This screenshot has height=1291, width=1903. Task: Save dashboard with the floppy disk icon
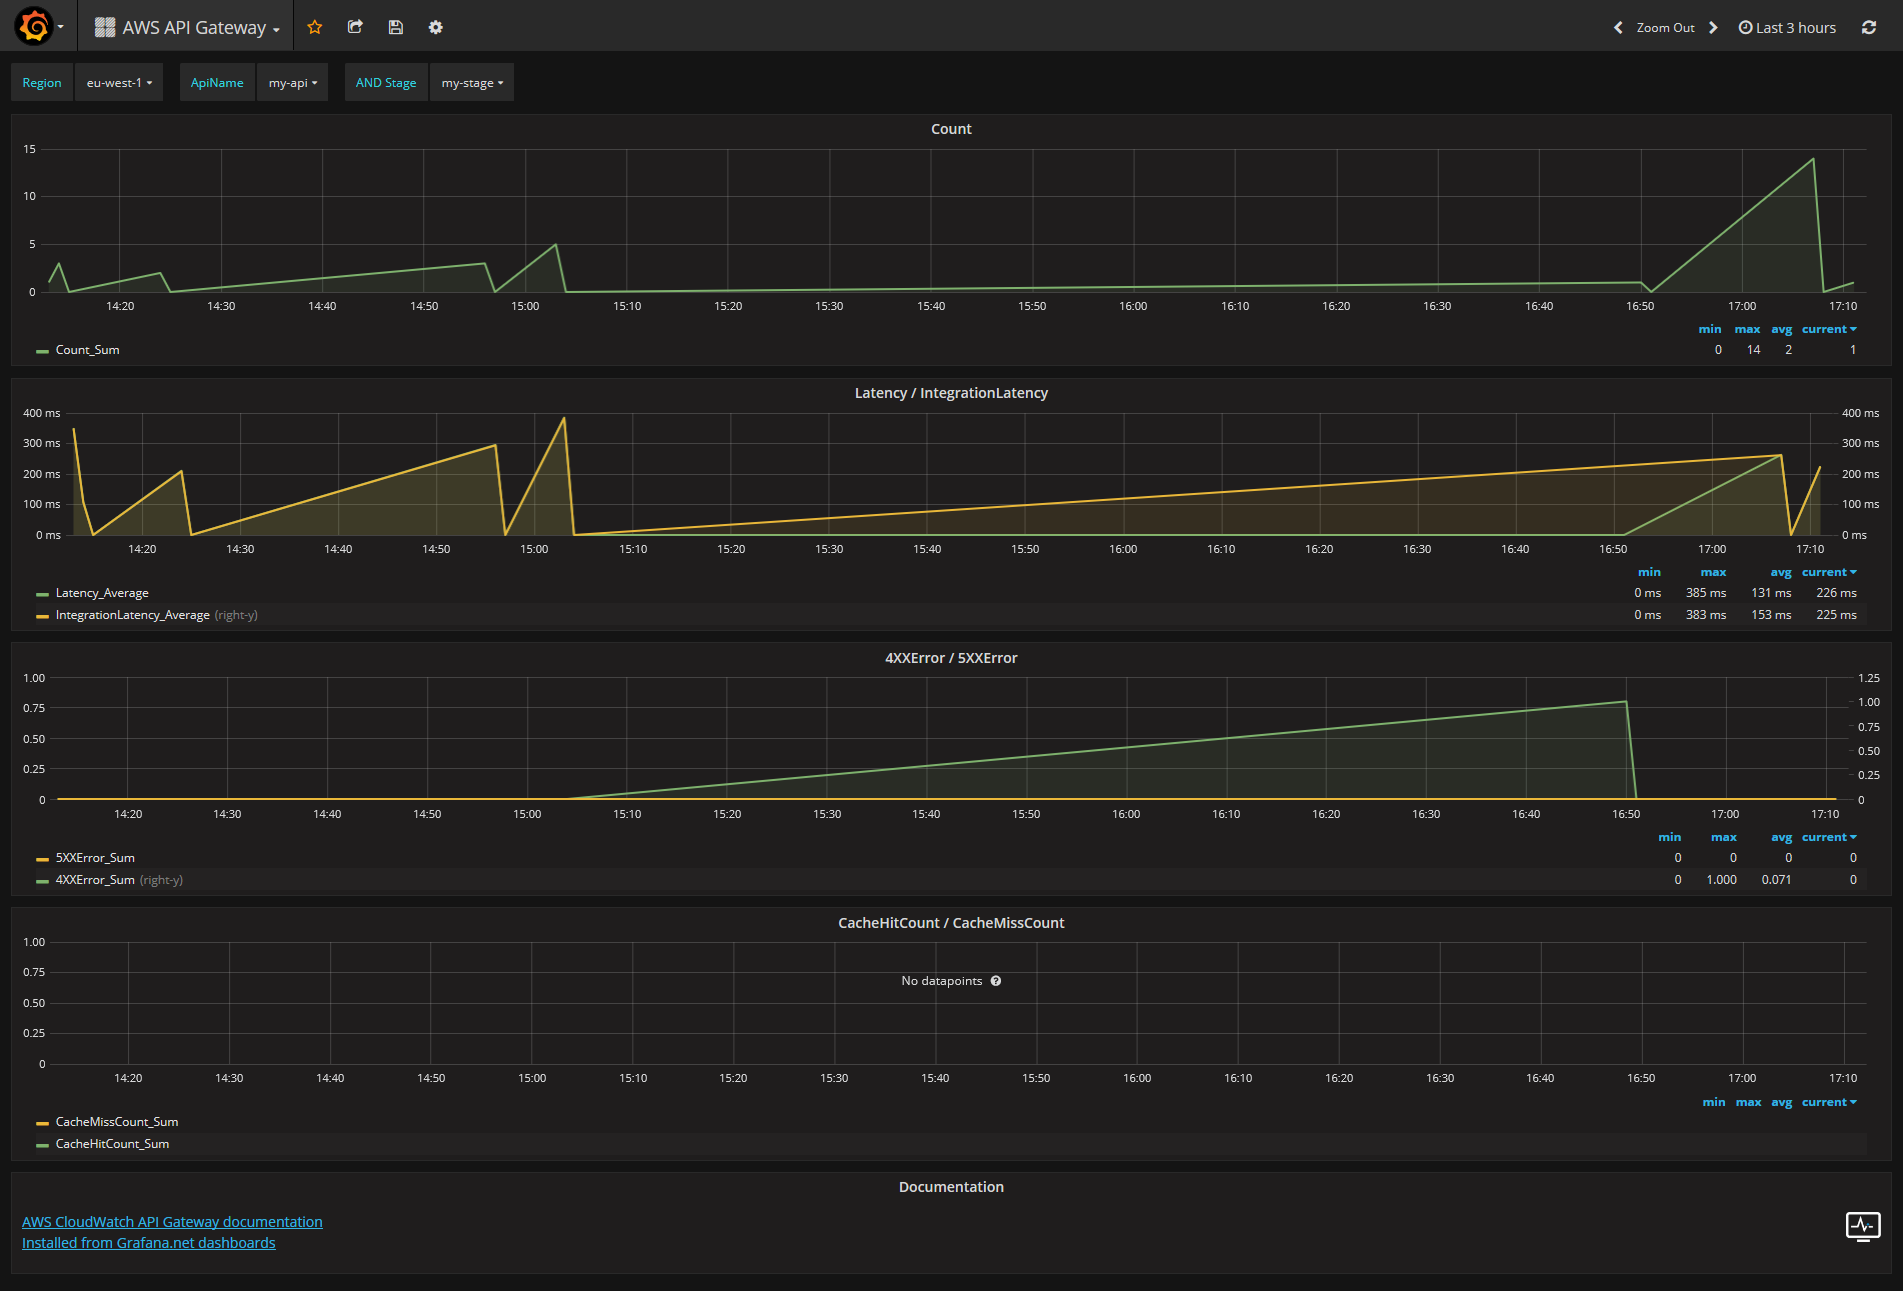pyautogui.click(x=396, y=27)
